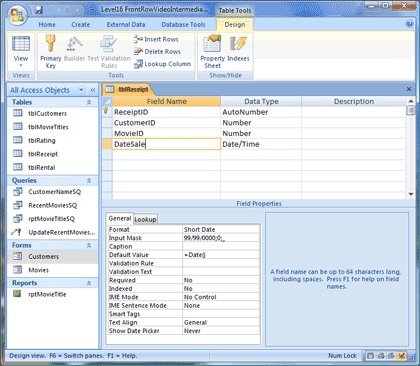Click the Input Mask property value

(221, 238)
